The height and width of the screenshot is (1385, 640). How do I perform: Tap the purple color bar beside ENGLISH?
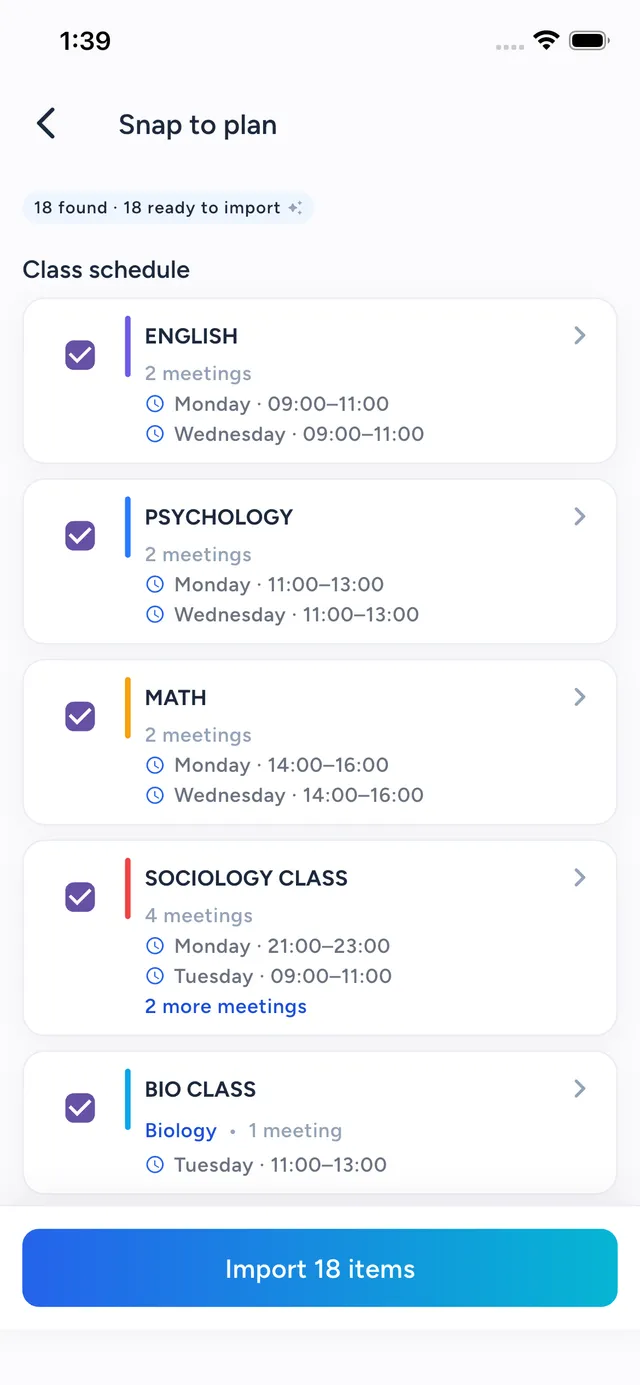pos(128,347)
